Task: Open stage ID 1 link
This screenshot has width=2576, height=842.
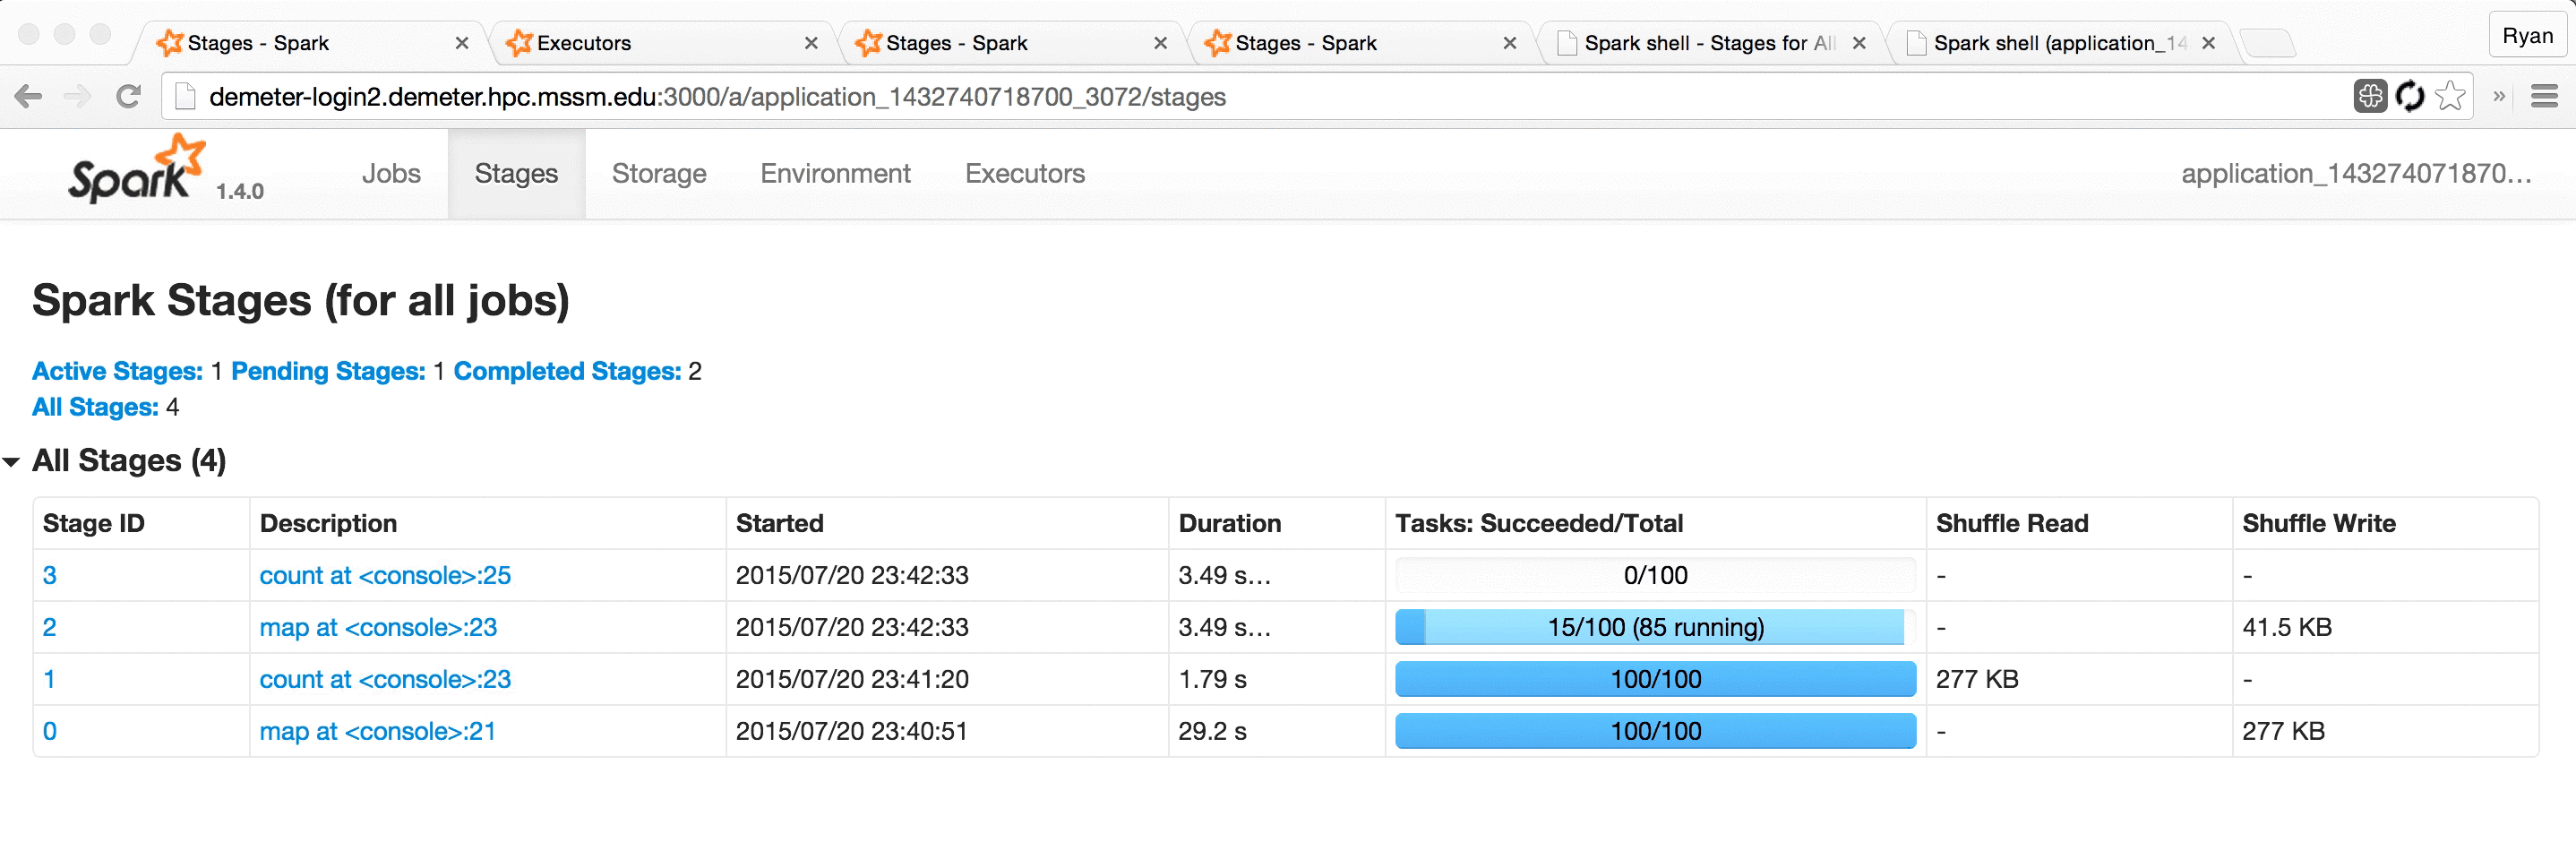Action: [49, 679]
